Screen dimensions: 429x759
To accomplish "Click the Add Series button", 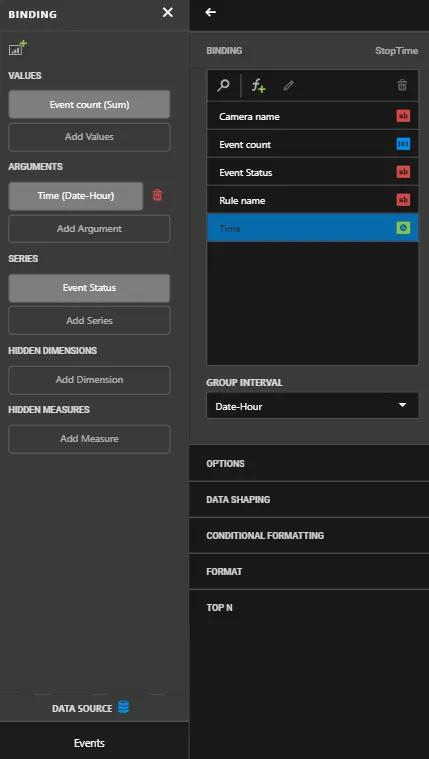I will click(89, 320).
